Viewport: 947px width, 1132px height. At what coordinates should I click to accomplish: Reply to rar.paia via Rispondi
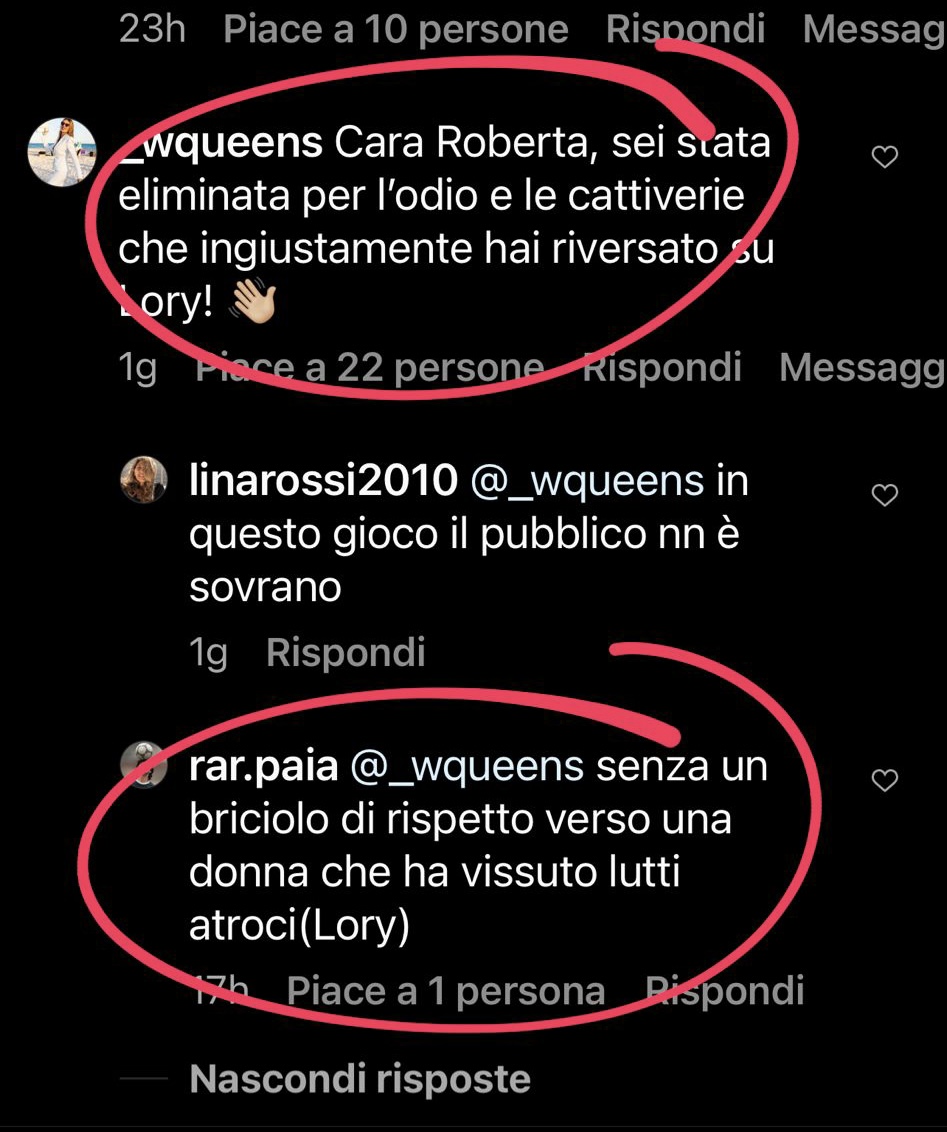724,990
